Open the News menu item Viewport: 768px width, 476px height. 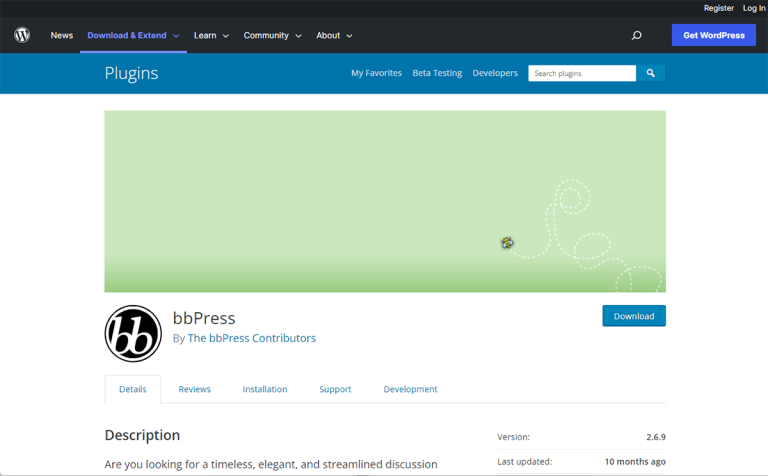pos(62,35)
